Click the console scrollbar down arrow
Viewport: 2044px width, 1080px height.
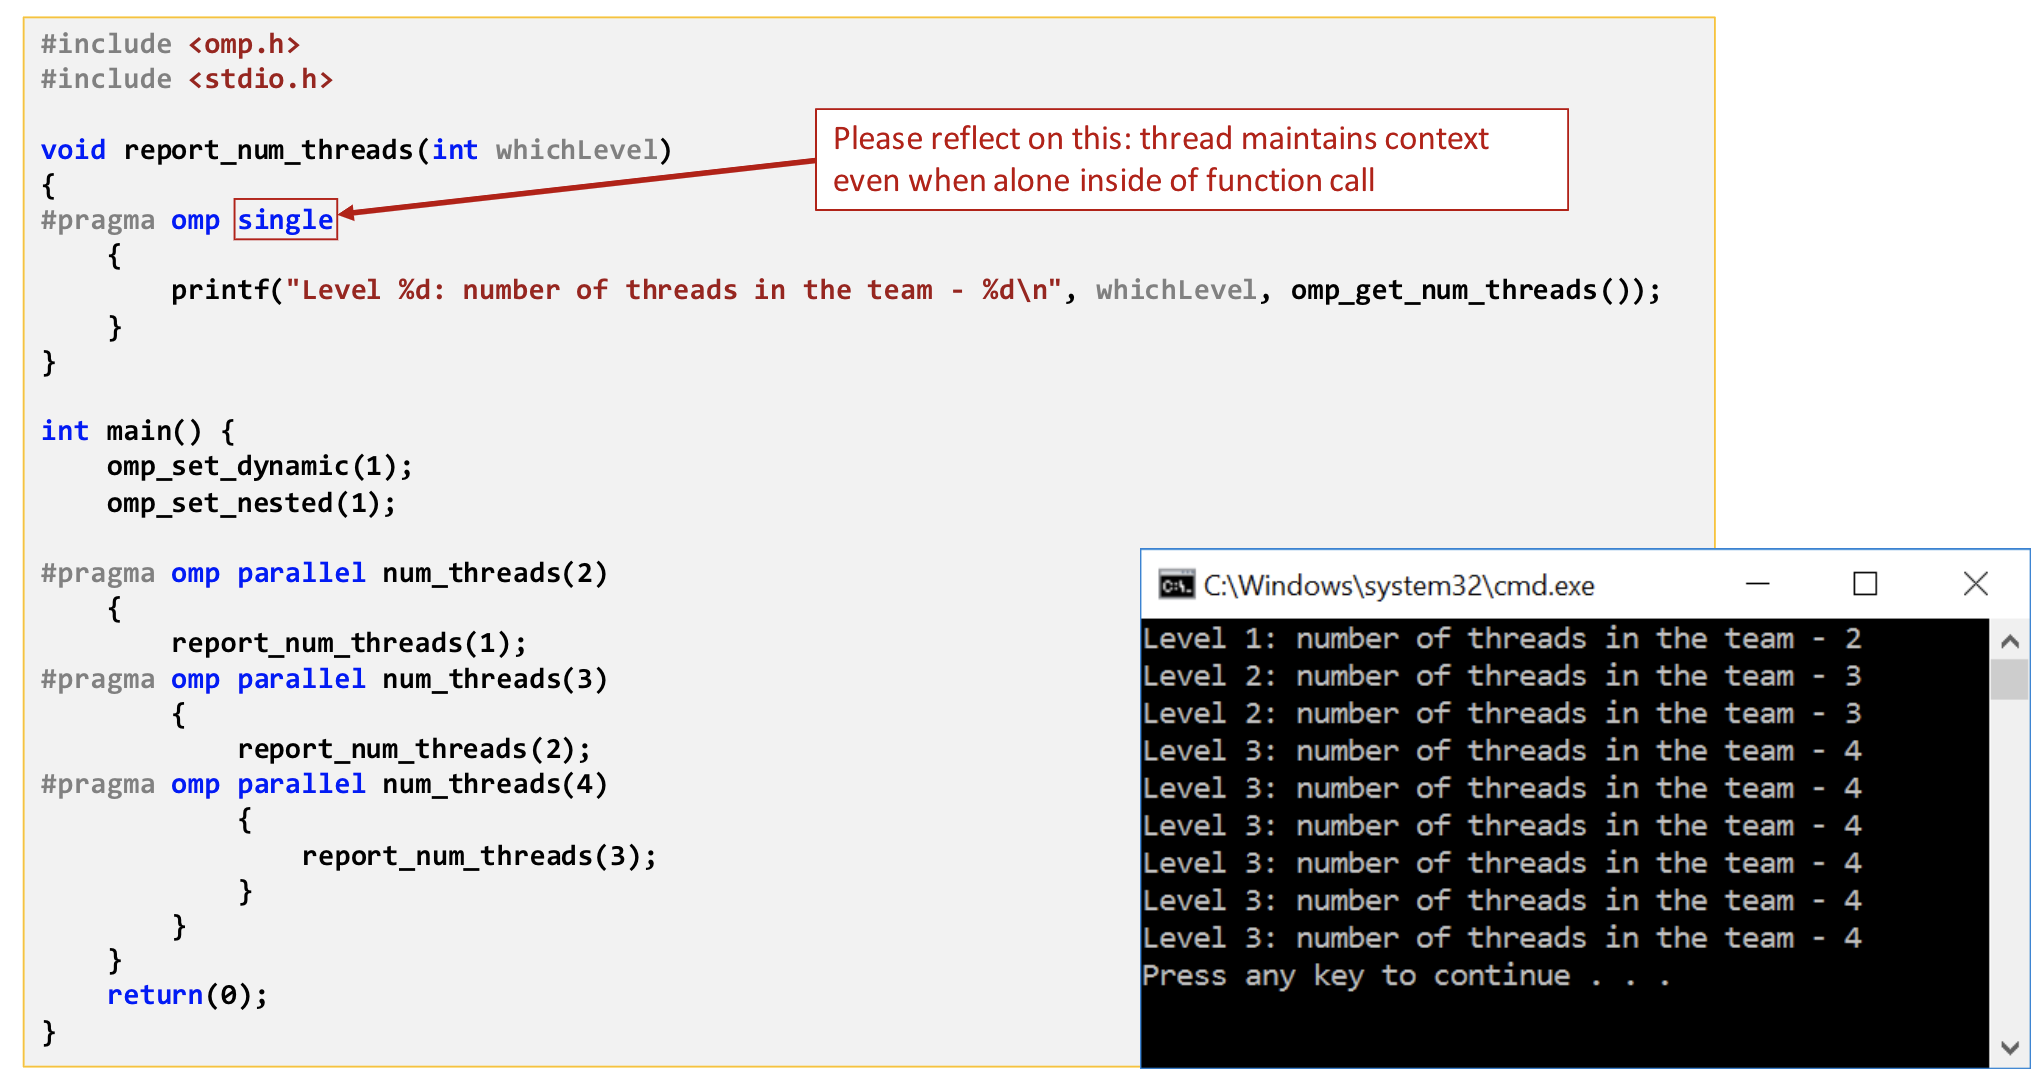click(x=2010, y=1047)
